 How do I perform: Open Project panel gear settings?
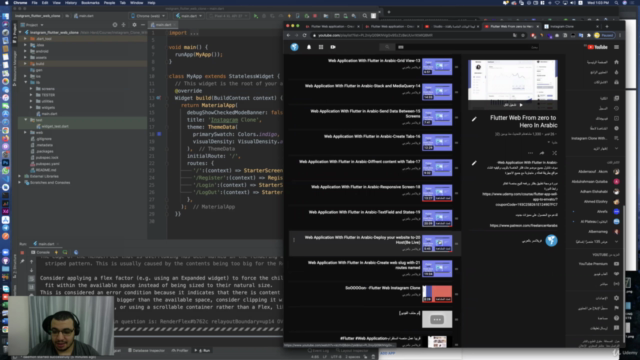134,25
